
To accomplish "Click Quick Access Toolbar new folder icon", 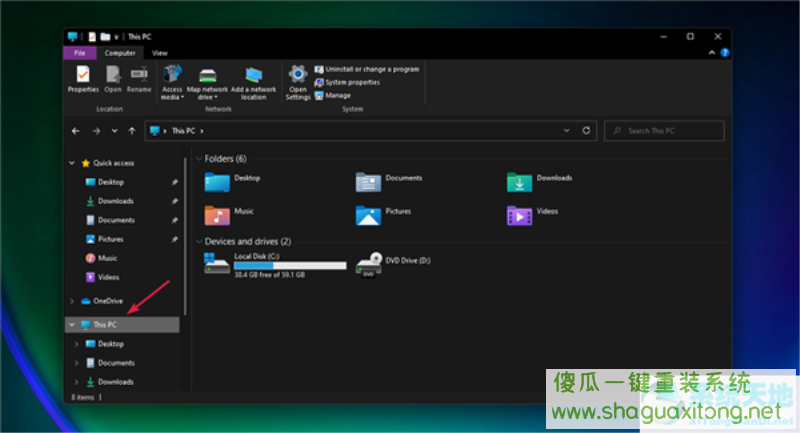I will [105, 37].
